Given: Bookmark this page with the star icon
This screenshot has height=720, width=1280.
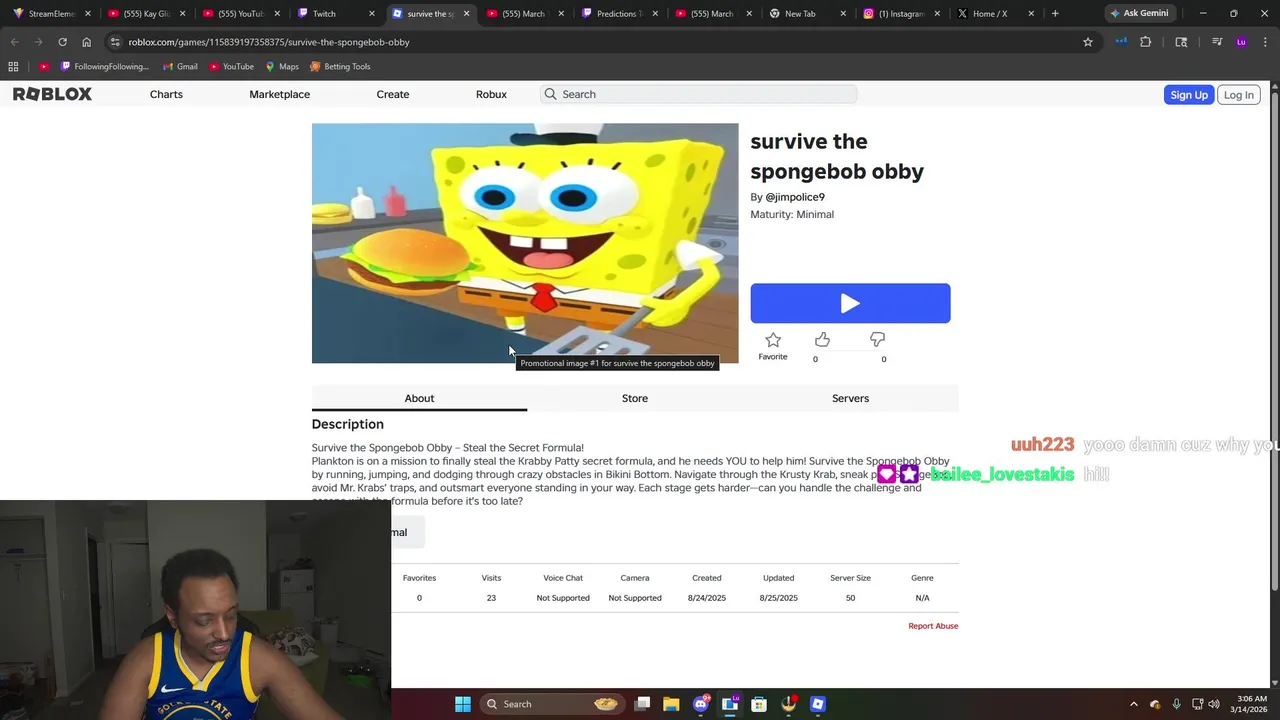Looking at the screenshot, I should pyautogui.click(x=1088, y=42).
